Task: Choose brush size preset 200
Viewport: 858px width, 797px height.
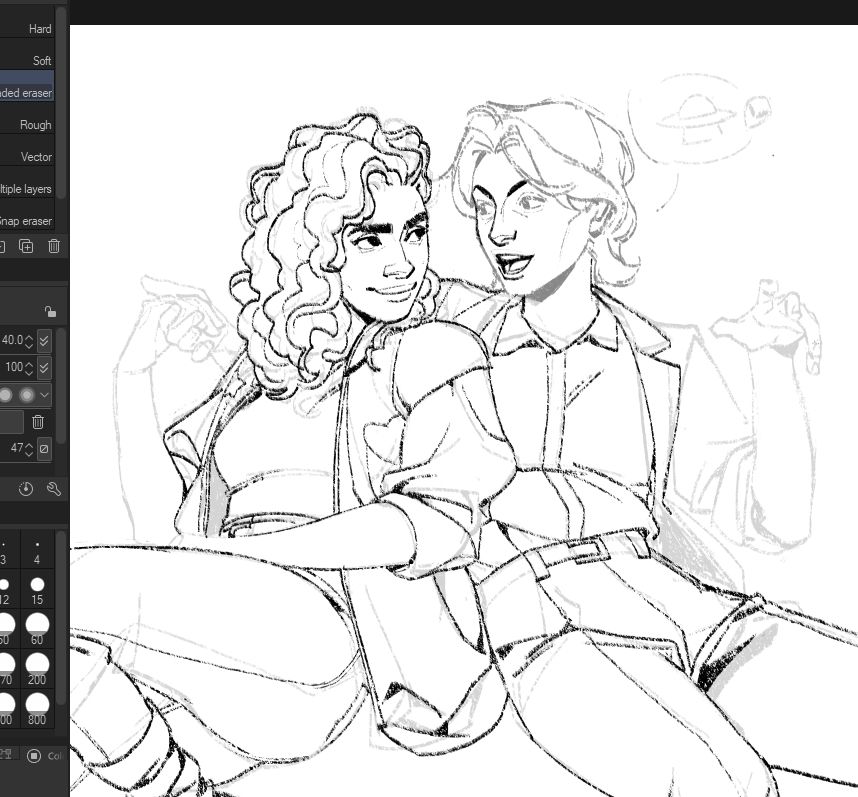Action: [x=37, y=669]
